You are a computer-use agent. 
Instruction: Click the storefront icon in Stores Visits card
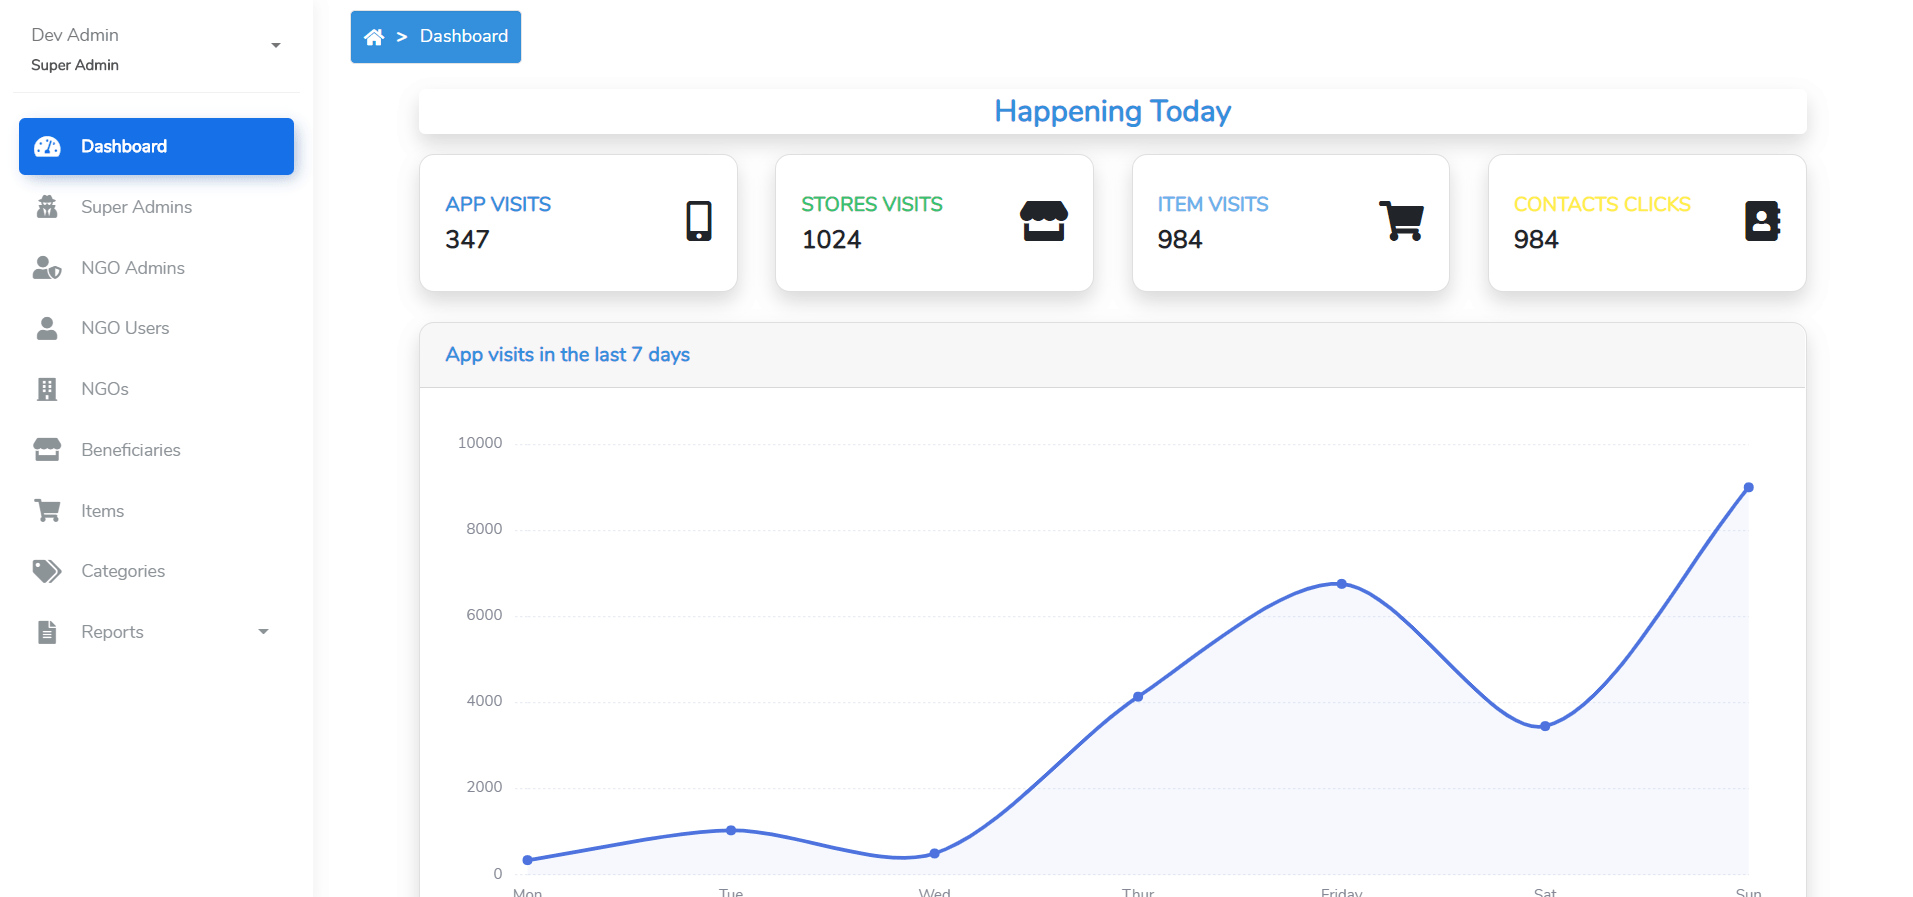1043,221
